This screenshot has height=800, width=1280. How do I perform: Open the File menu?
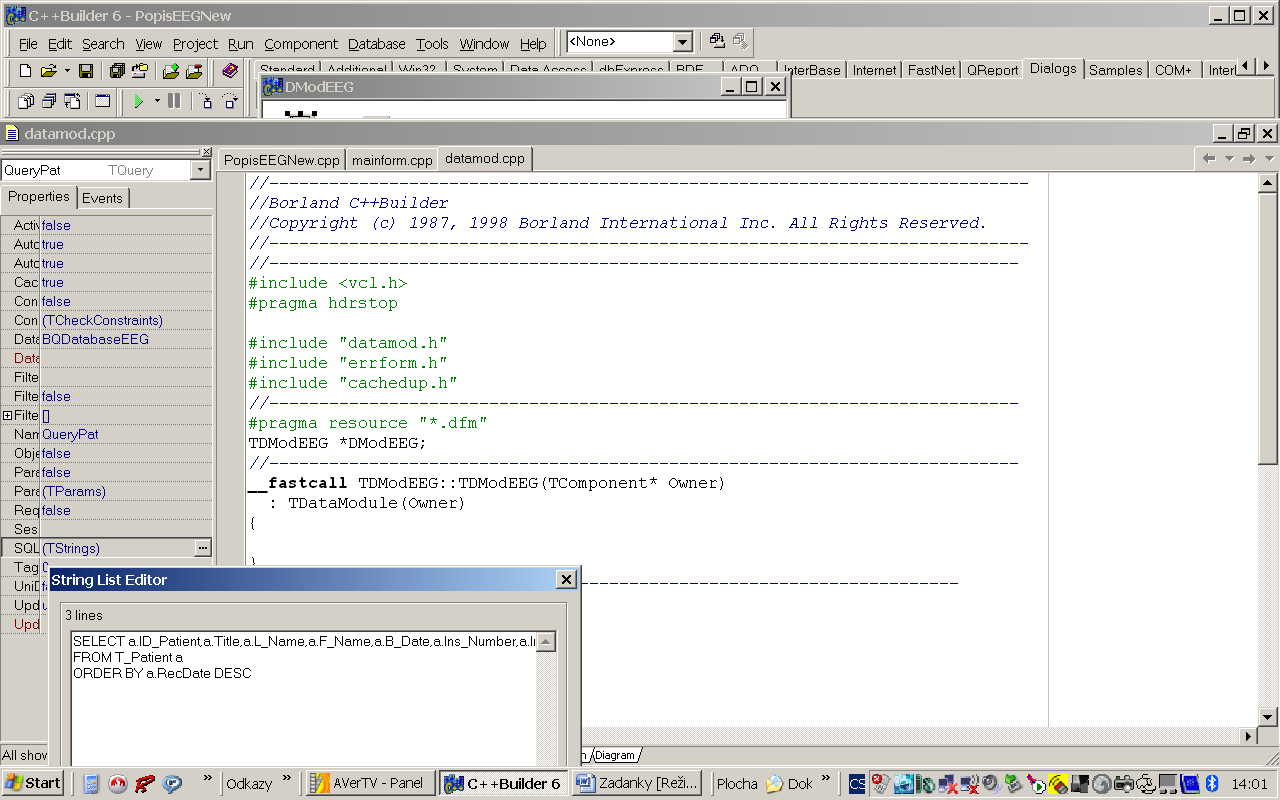[28, 44]
